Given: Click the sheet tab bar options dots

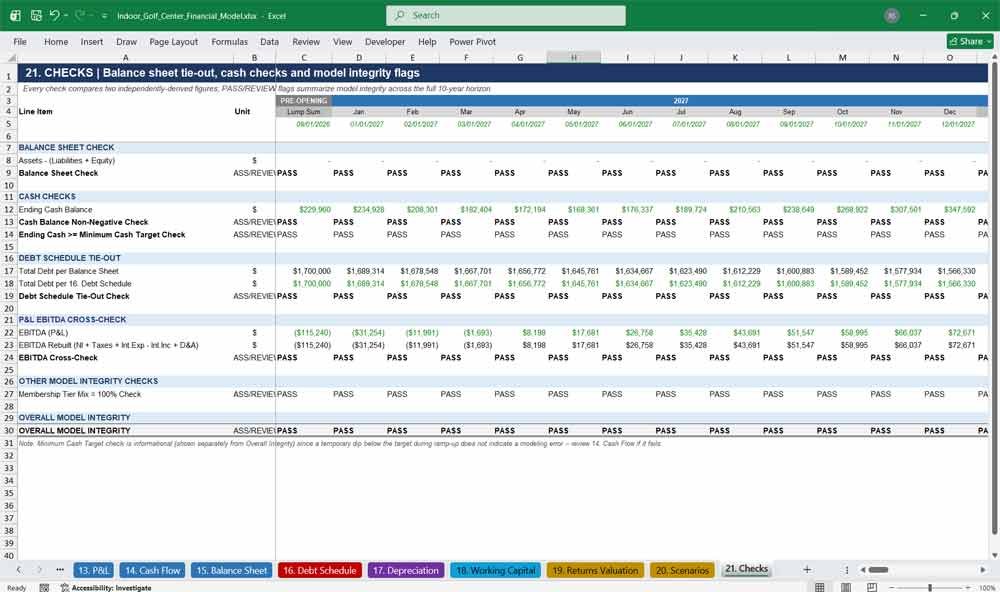Looking at the screenshot, I should [x=847, y=570].
